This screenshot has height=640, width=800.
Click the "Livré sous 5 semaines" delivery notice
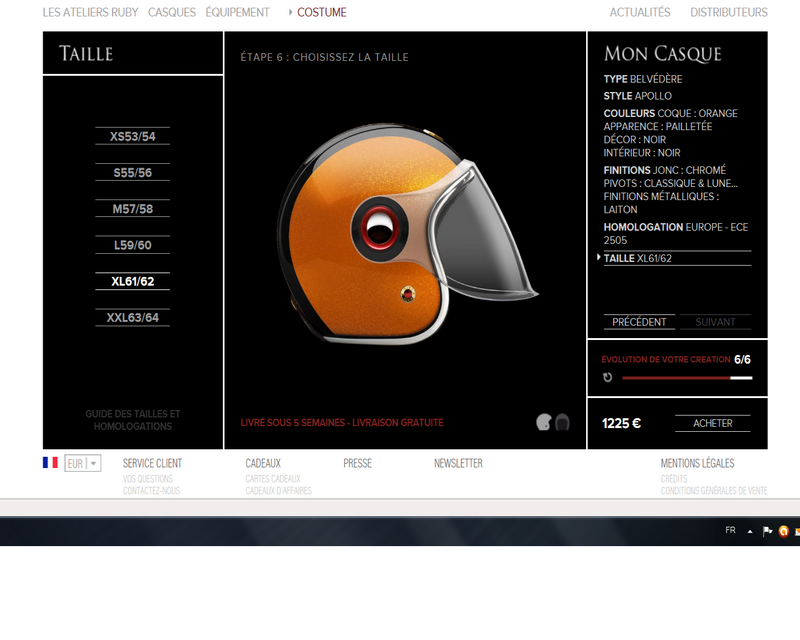[342, 423]
